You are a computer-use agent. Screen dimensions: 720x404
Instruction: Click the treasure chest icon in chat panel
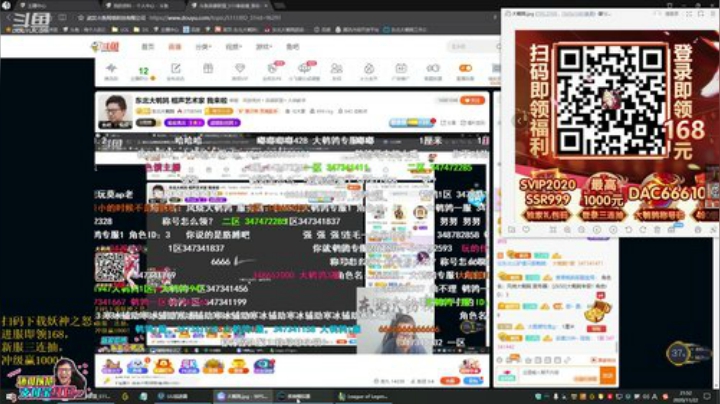598,311
